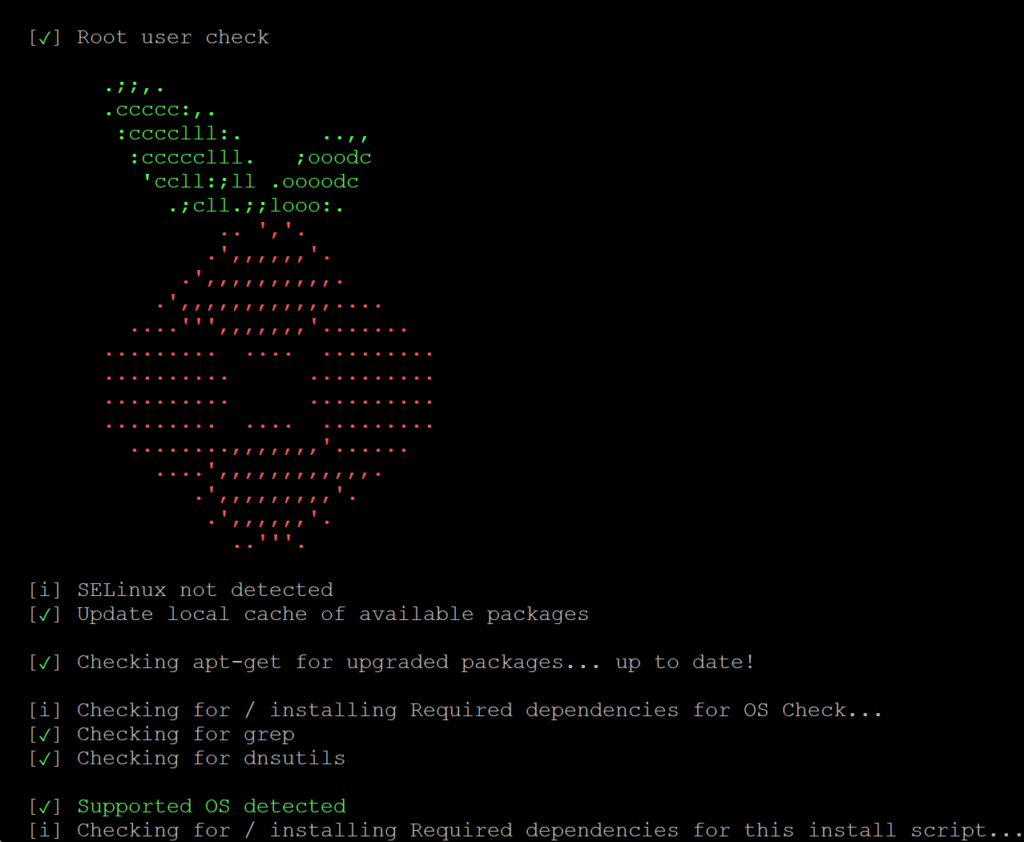Click the checkmark beside Supported OS detected
The height and width of the screenshot is (842, 1024).
tap(44, 807)
